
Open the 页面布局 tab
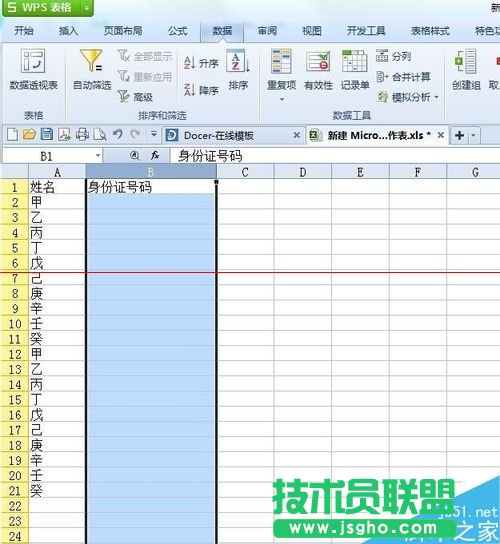coord(123,31)
